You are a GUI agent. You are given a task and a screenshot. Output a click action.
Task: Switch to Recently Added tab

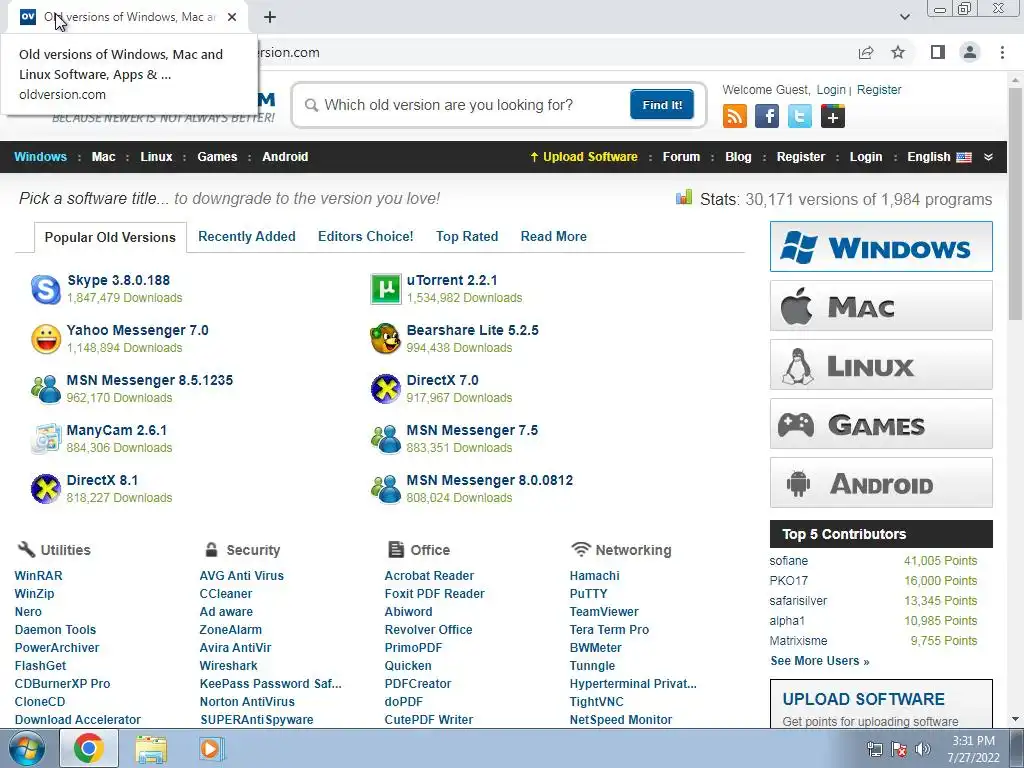pyautogui.click(x=247, y=236)
